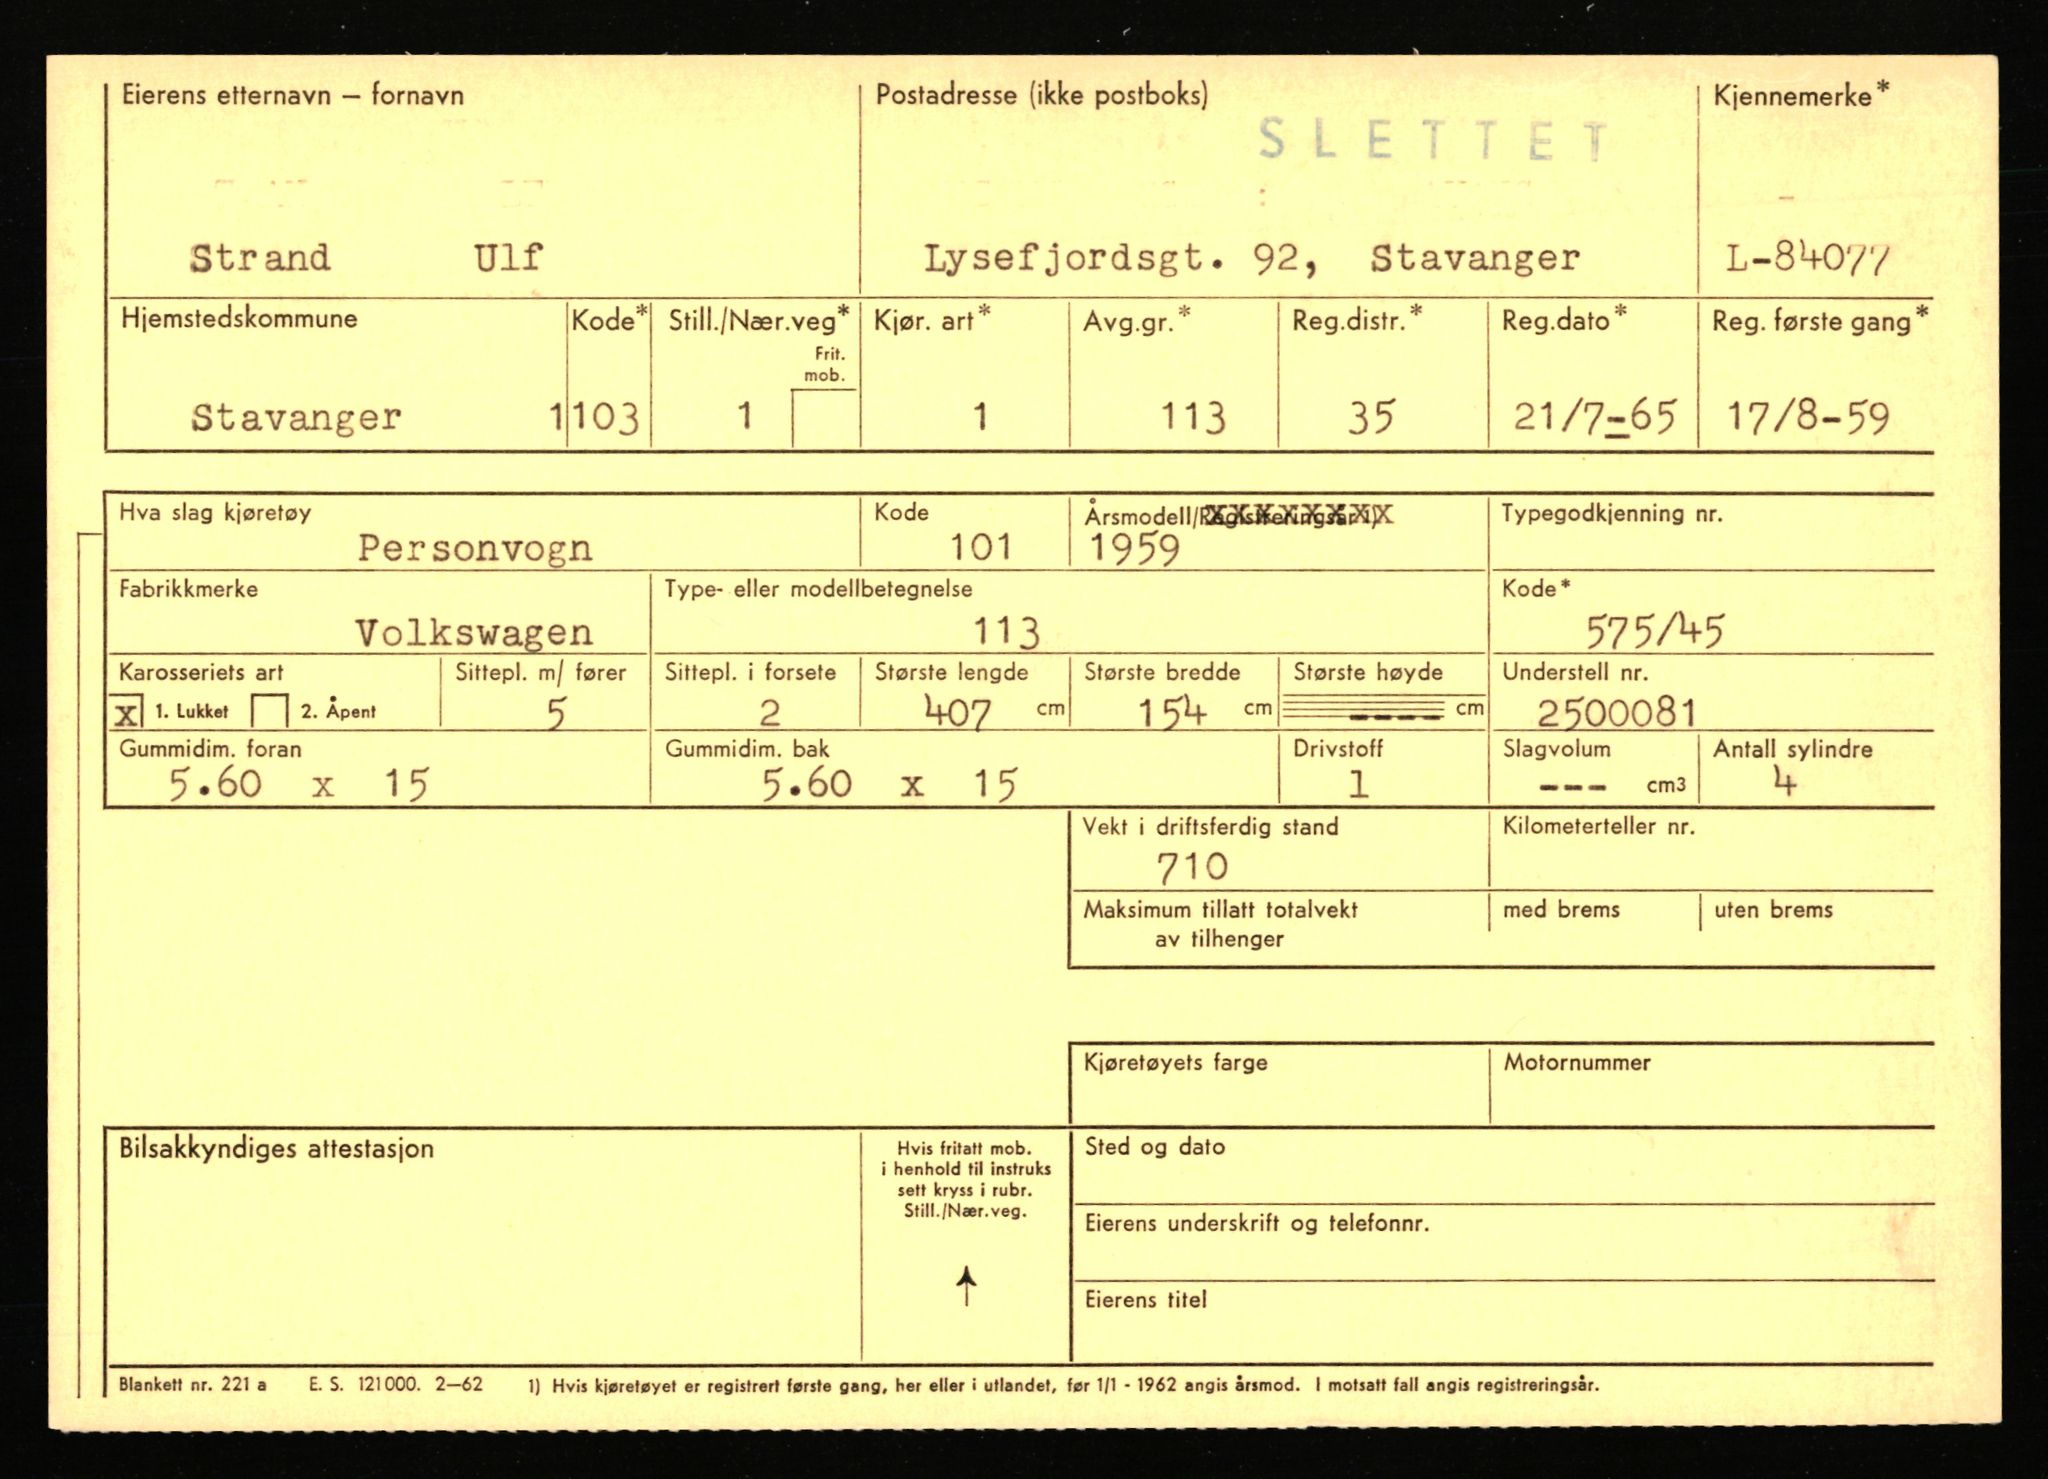Select rear tyre size under 'Gummidim. bak'
The height and width of the screenshot is (1479, 2048).
click(x=889, y=784)
